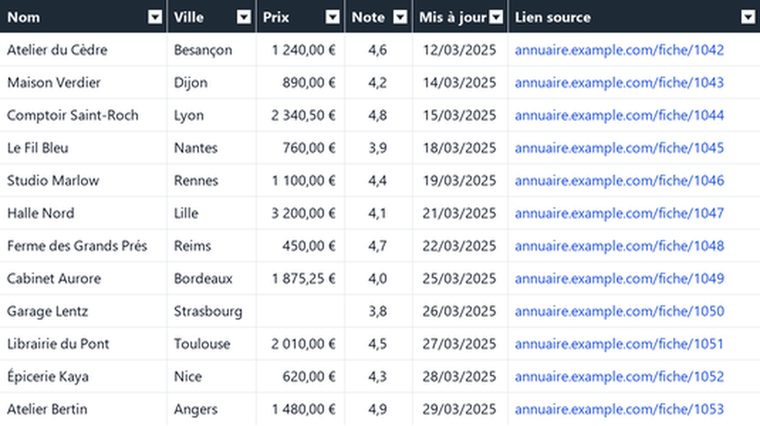760x426 pixels.
Task: Open the Nom column filter dropdown
Action: coord(155,17)
